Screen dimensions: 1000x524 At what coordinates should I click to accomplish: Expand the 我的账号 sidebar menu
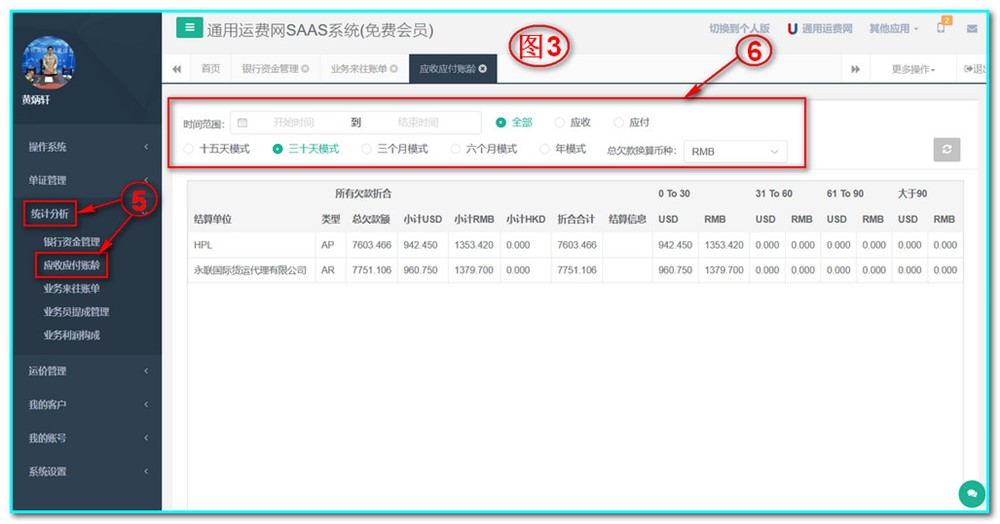click(x=87, y=438)
